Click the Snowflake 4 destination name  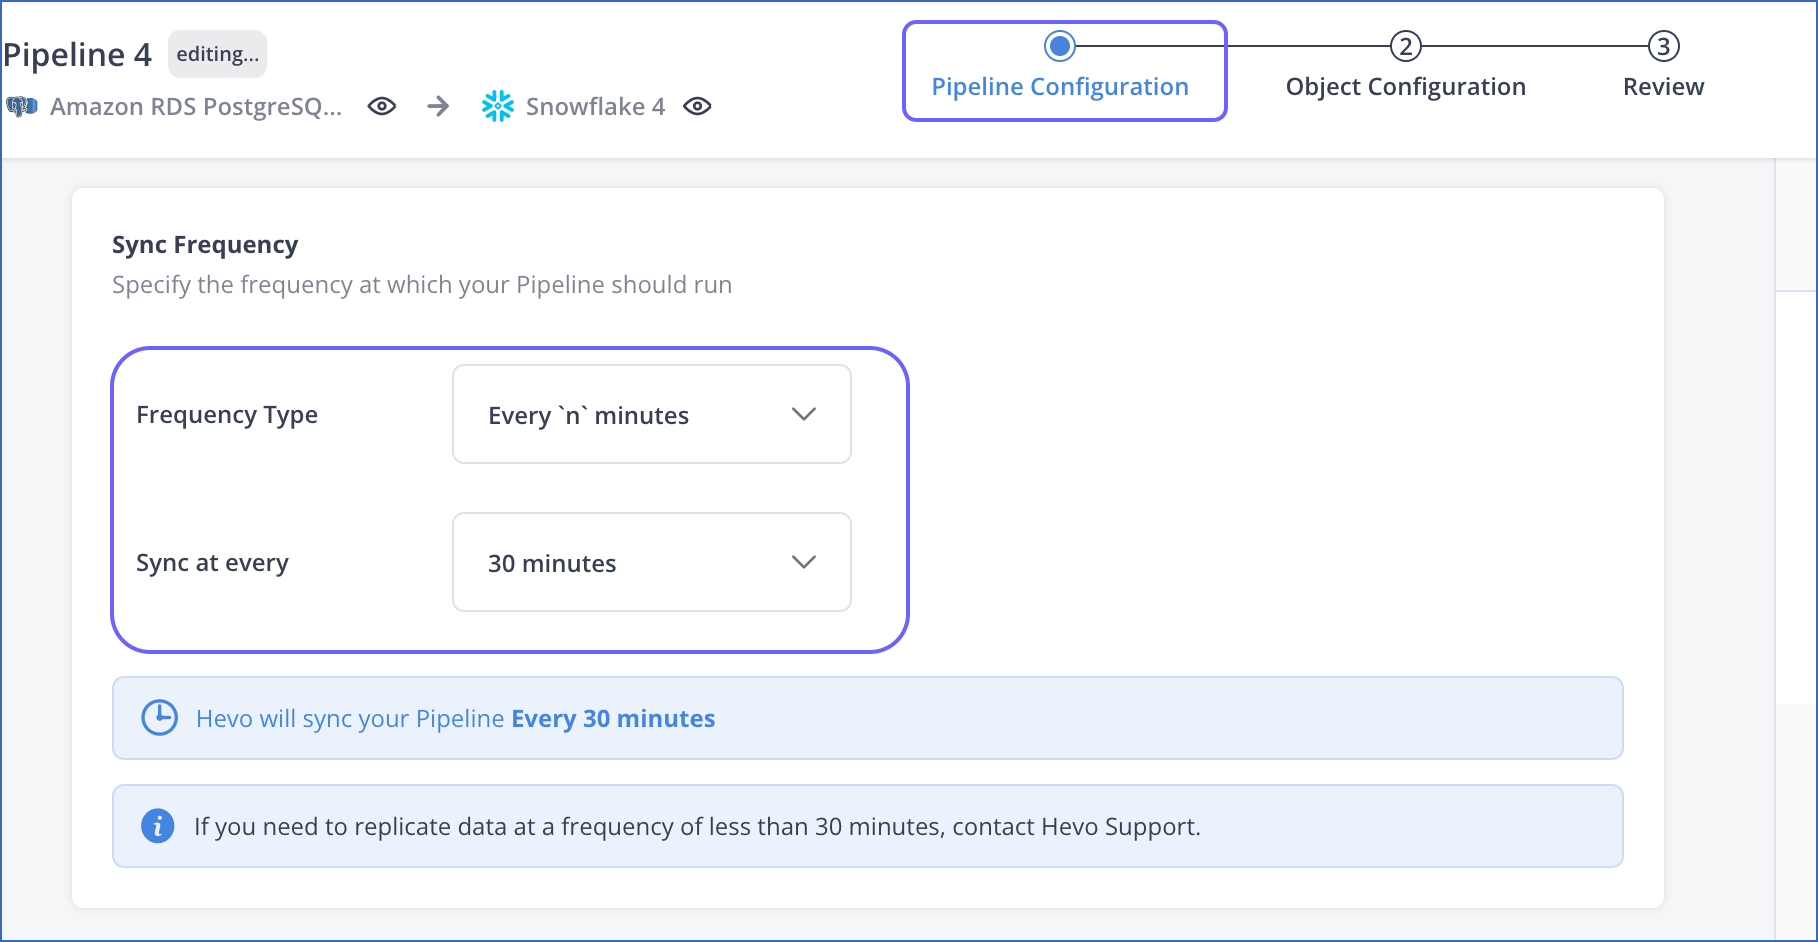[x=595, y=106]
